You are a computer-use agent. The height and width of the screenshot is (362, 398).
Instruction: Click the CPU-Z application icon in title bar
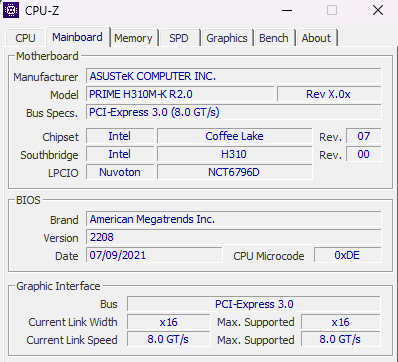(11, 10)
